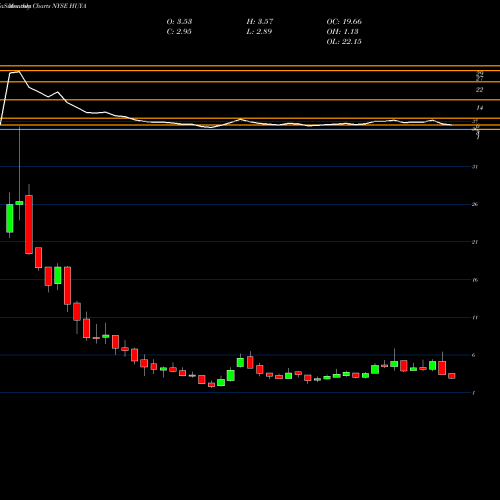This screenshot has width=500, height=500.
Task: Click the candlestick axis label '1'
Action: coord(474,393)
